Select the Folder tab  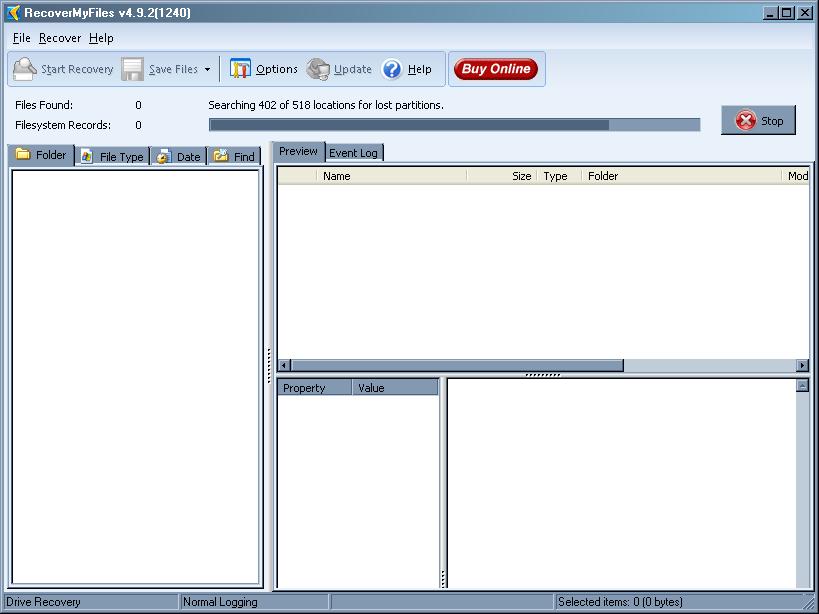tap(41, 155)
